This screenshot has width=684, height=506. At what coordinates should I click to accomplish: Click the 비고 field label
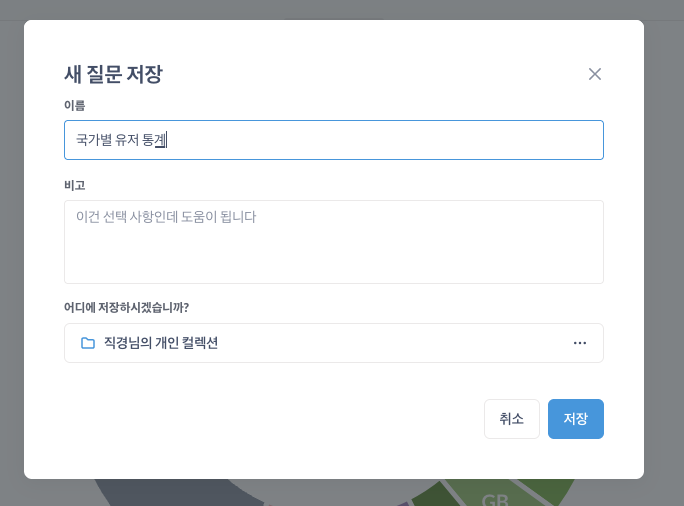(74, 185)
